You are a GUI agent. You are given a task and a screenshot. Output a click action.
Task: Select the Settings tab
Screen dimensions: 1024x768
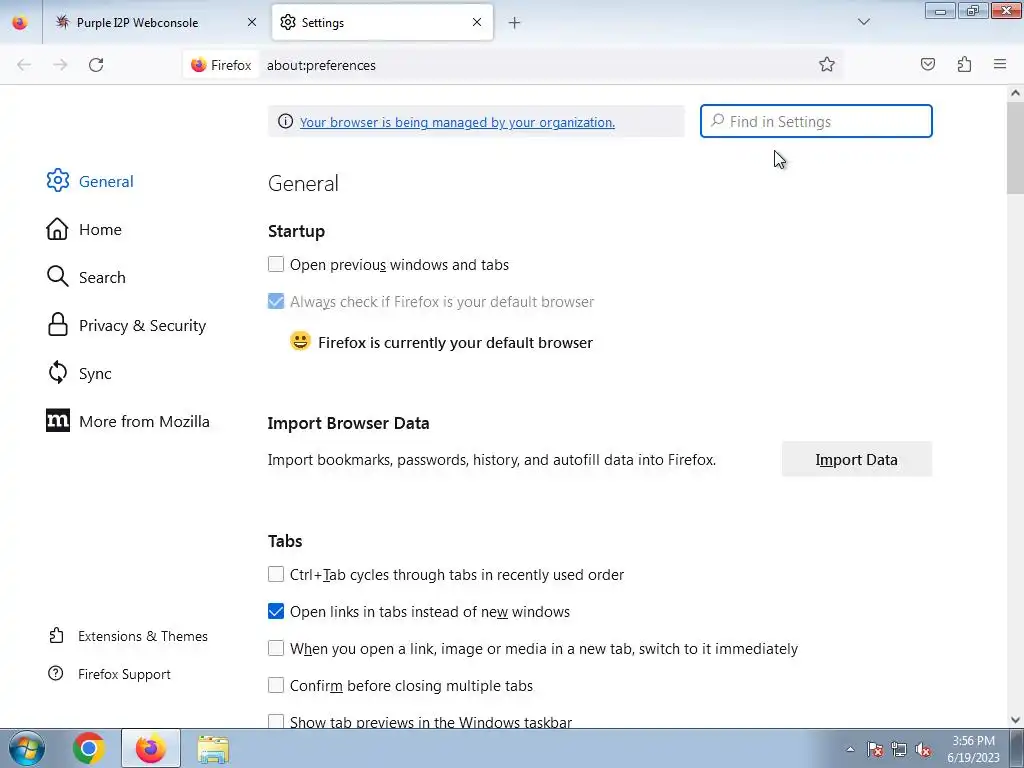pyautogui.click(x=382, y=22)
